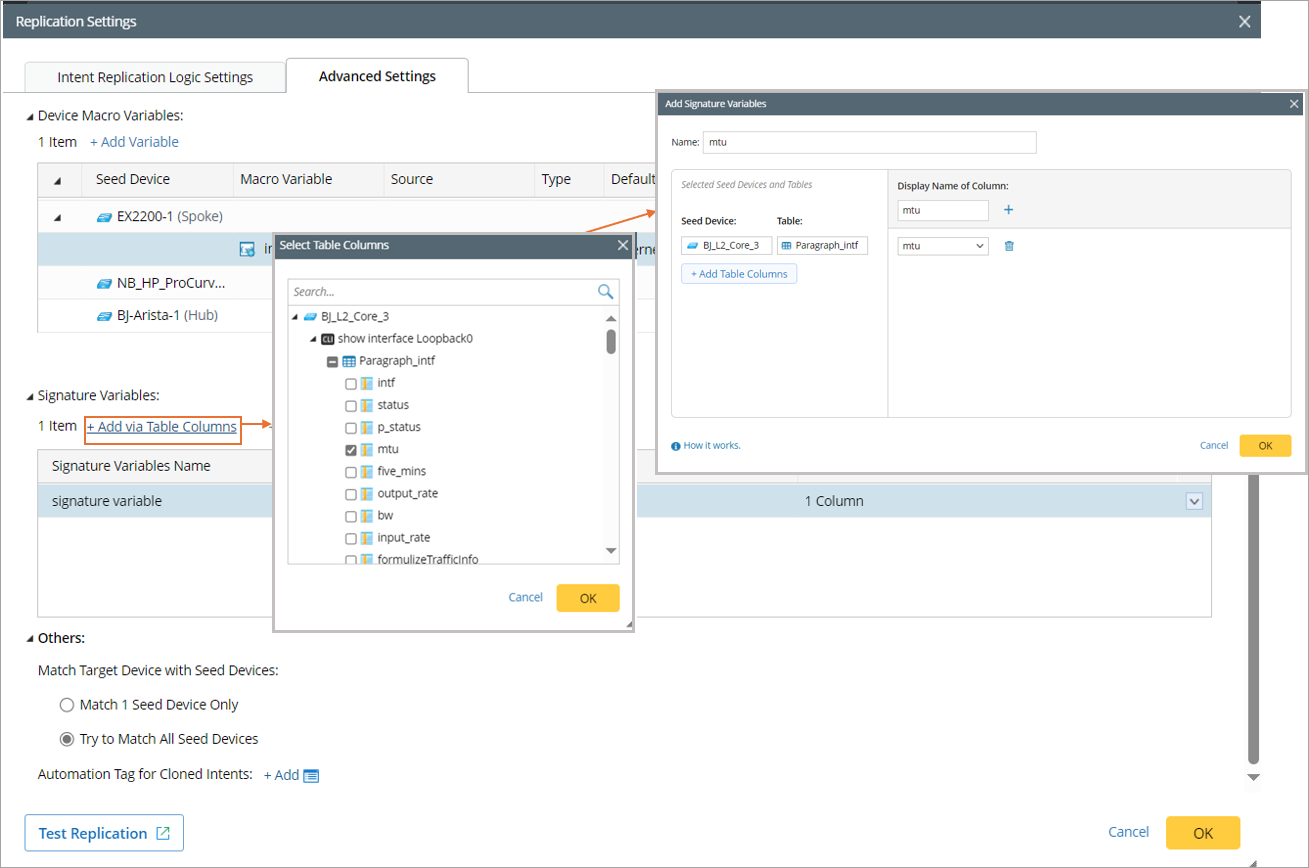Click the signature variable Name input field
The image size is (1309, 868).
[869, 143]
